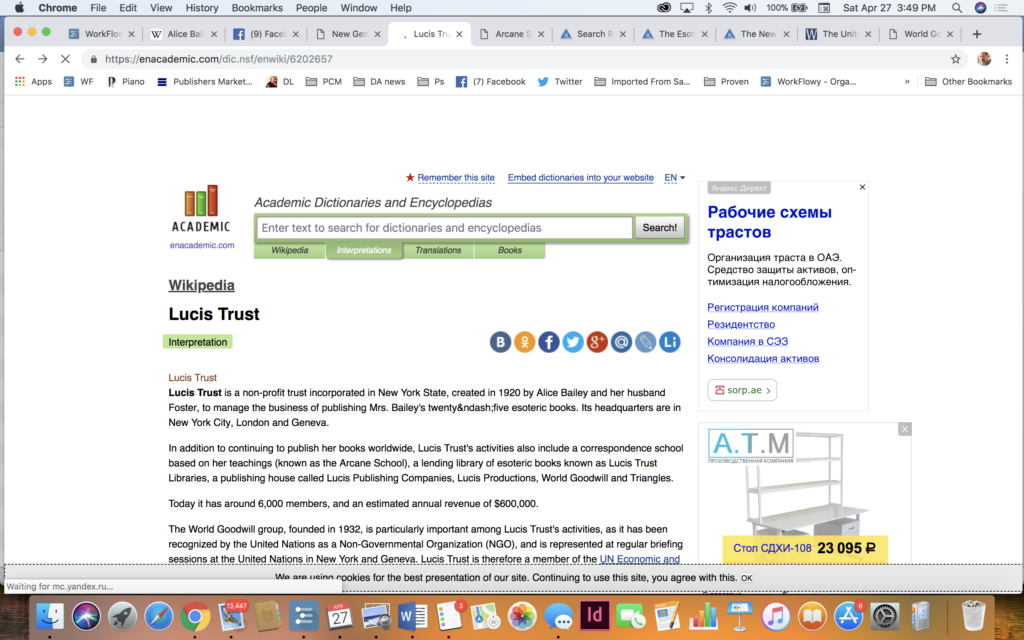The width and height of the screenshot is (1024, 640).
Task: Open the Other Bookmarks folder
Action: [x=968, y=82]
